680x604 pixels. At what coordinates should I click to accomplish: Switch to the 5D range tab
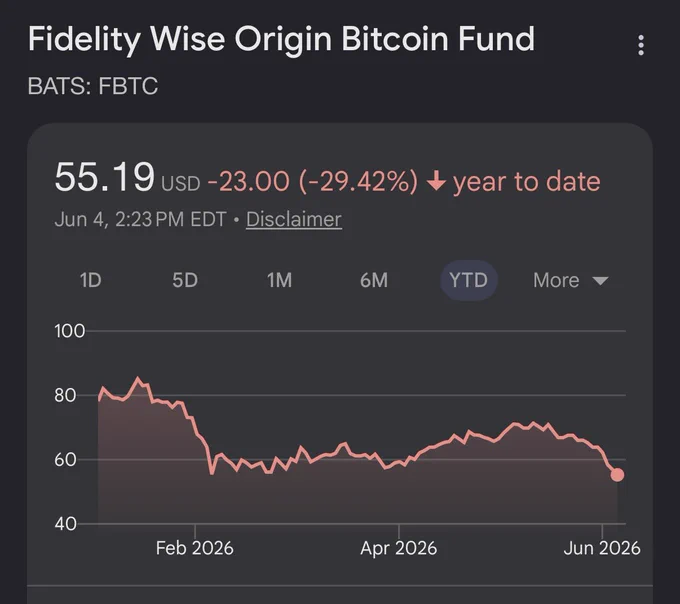click(185, 280)
